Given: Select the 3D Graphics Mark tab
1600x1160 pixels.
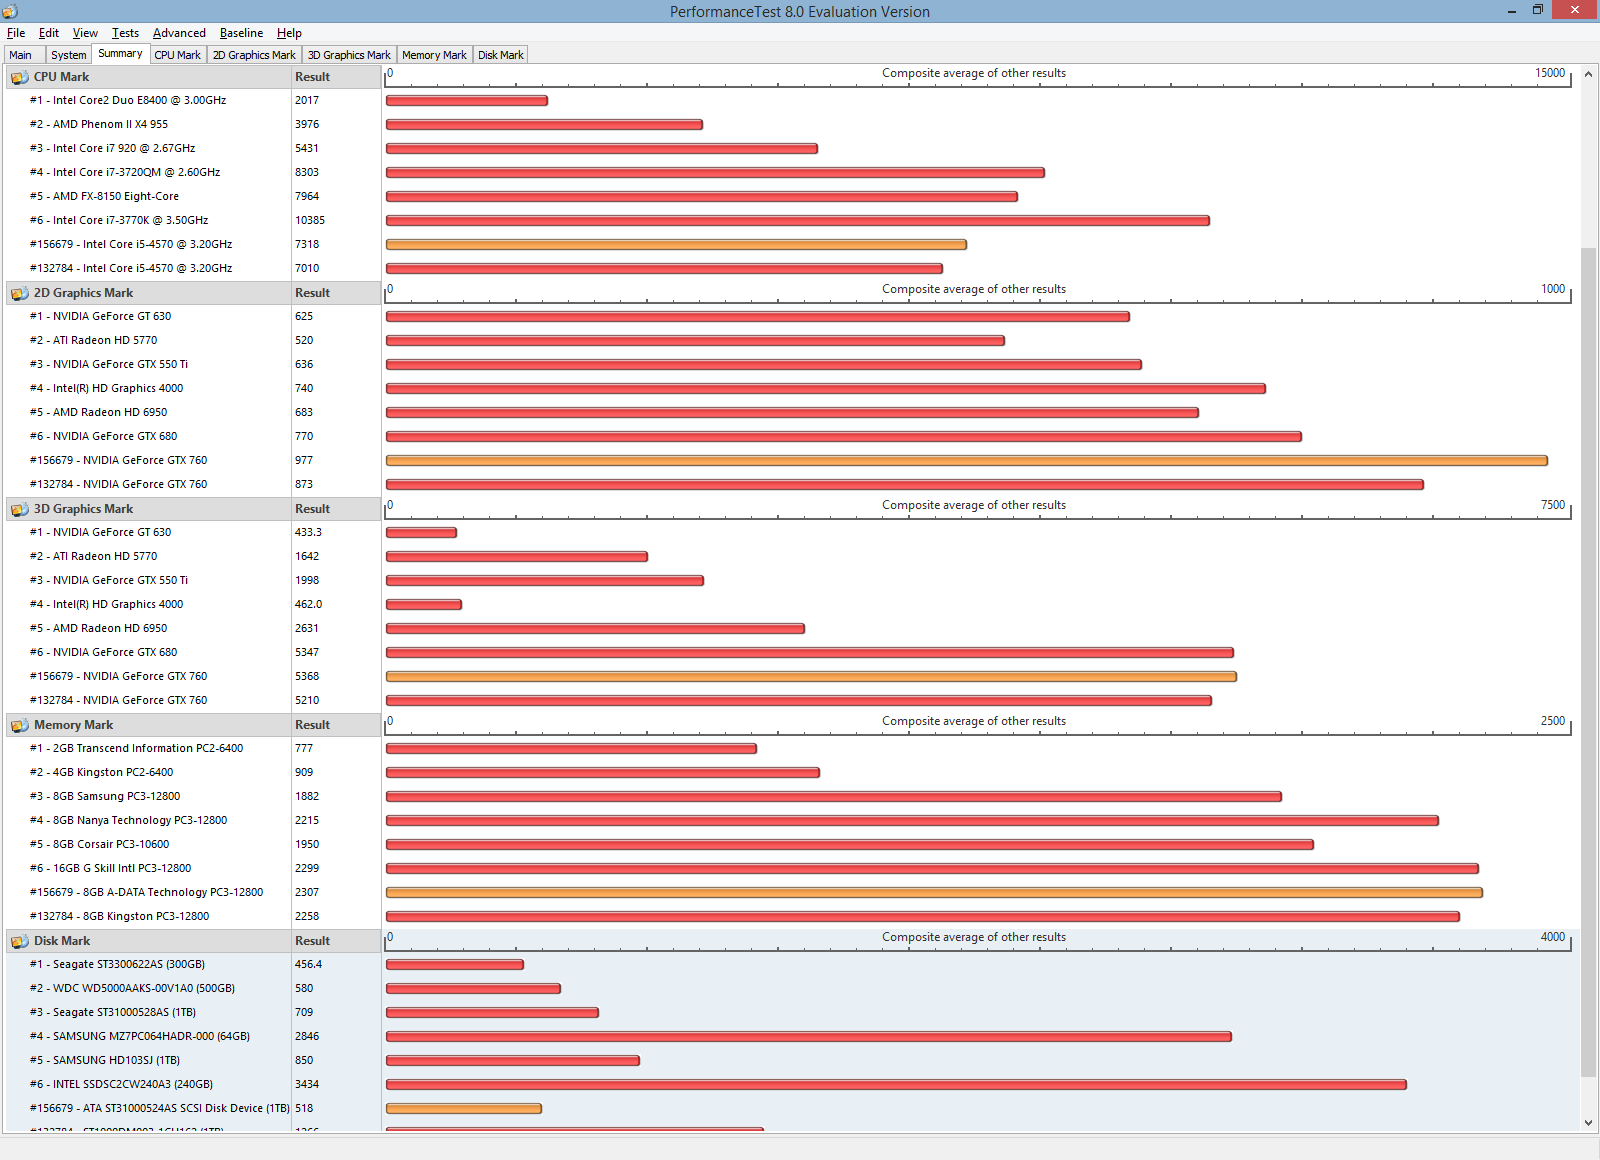Looking at the screenshot, I should pos(349,55).
